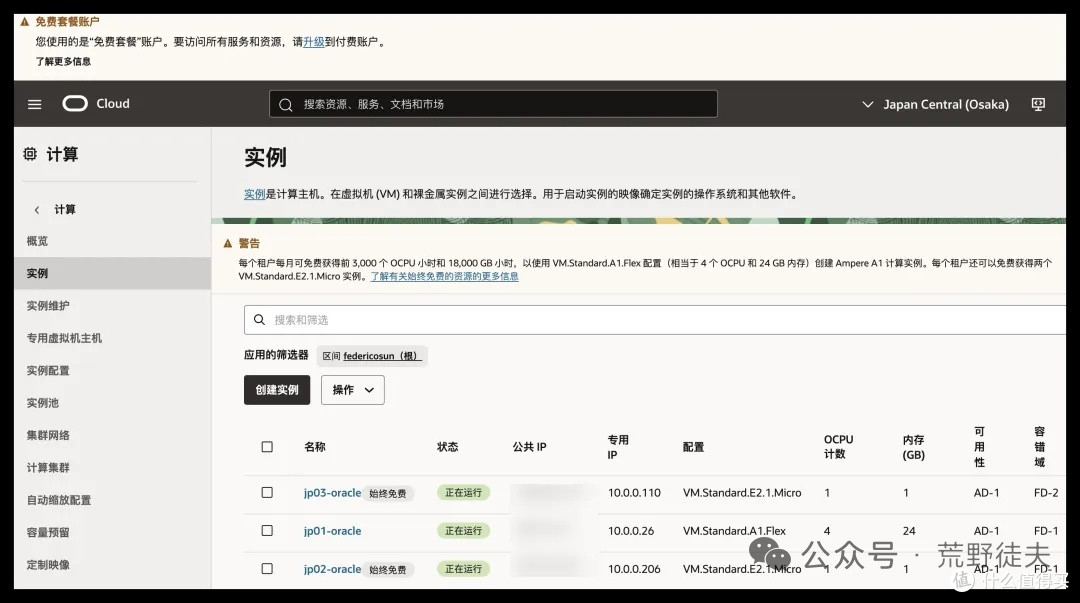
Task: Click the 内存 (GB) column header
Action: click(x=913, y=447)
